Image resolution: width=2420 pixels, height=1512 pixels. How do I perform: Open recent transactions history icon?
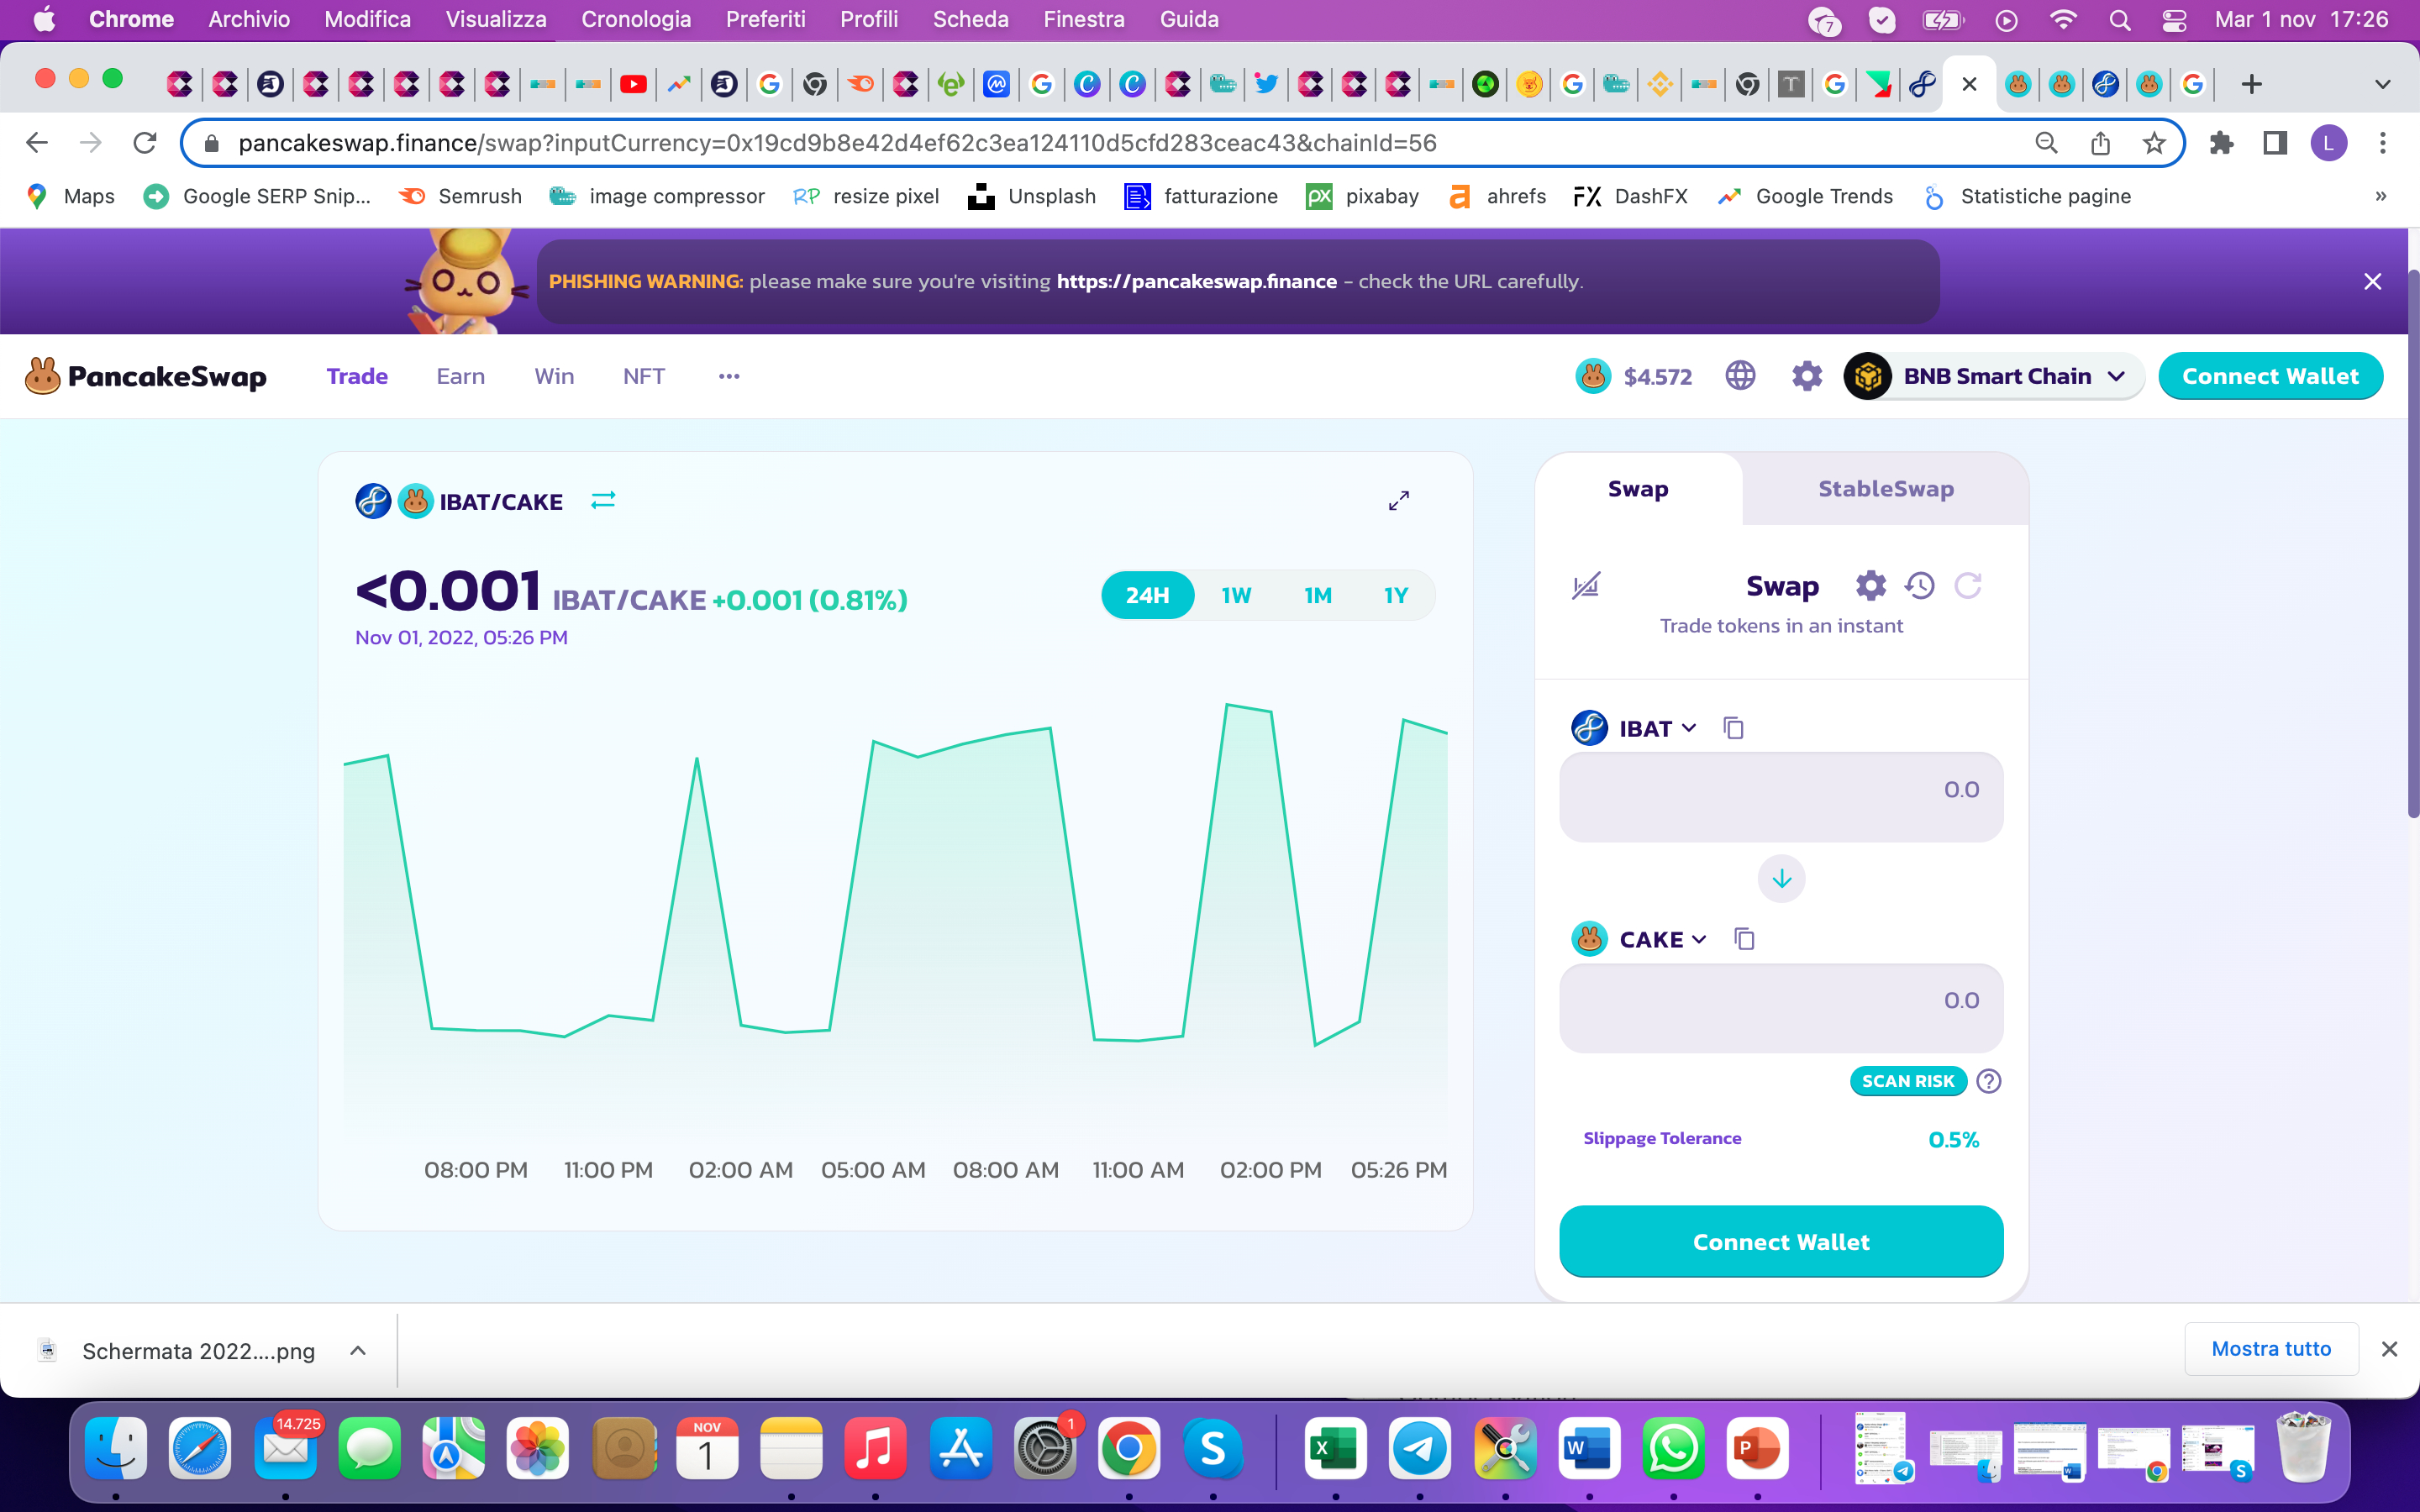coord(1919,586)
